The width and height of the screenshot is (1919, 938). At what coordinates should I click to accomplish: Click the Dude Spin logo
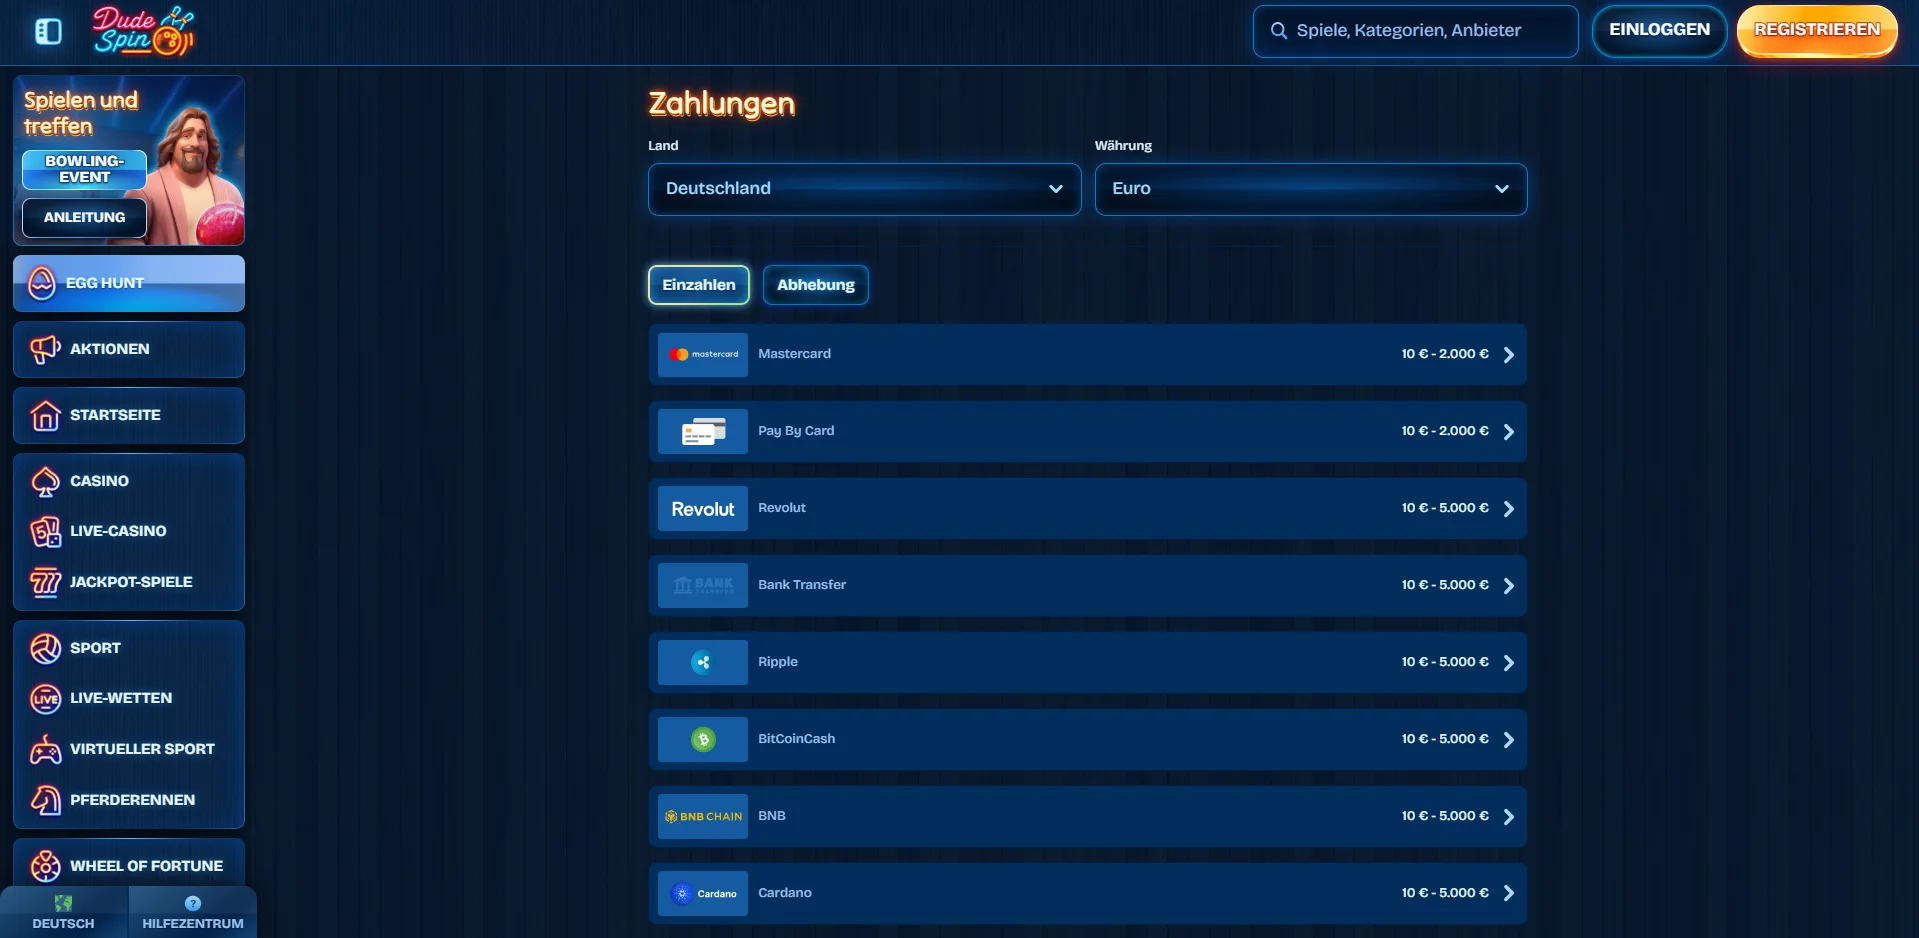click(x=143, y=31)
